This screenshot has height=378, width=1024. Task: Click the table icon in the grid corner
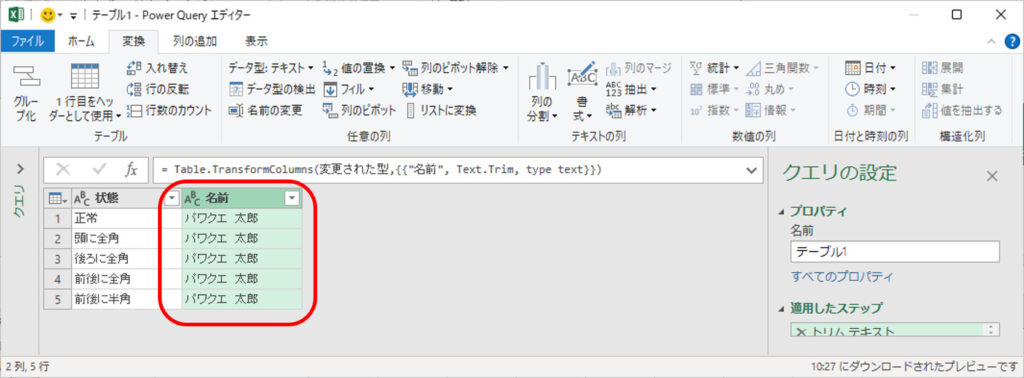(x=57, y=198)
